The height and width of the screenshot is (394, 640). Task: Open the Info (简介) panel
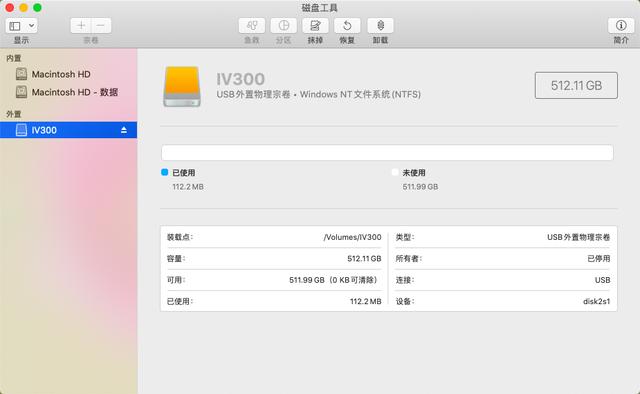click(x=621, y=26)
